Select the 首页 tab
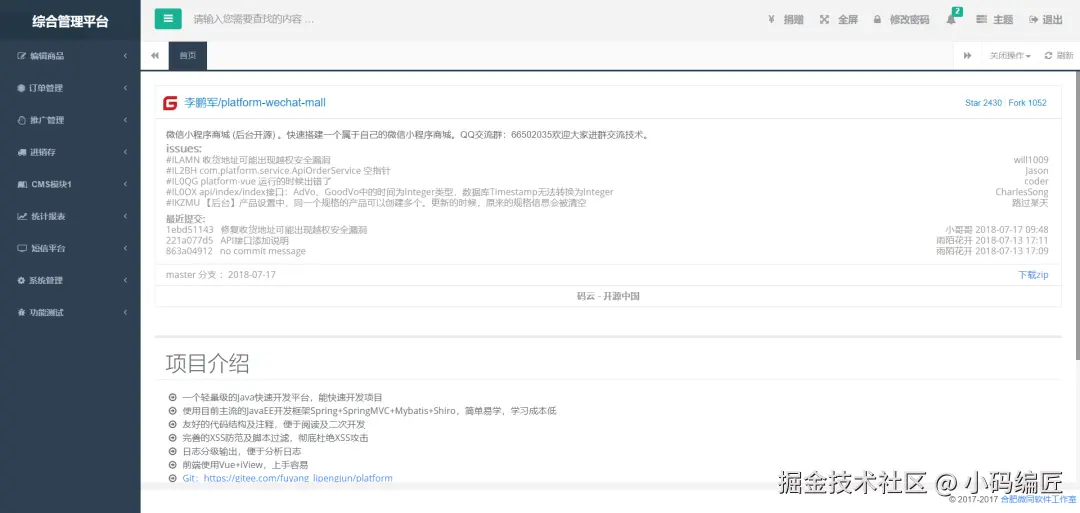 [x=187, y=56]
